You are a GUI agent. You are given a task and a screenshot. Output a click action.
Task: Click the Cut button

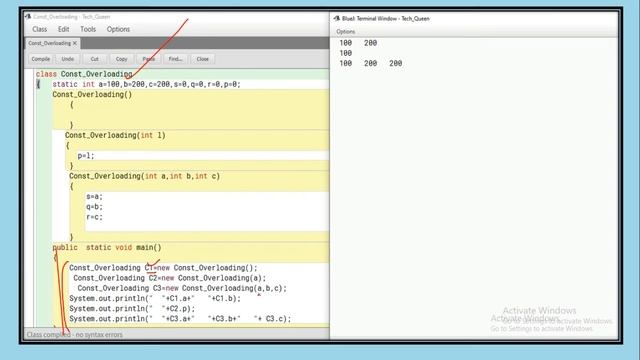pyautogui.click(x=94, y=59)
